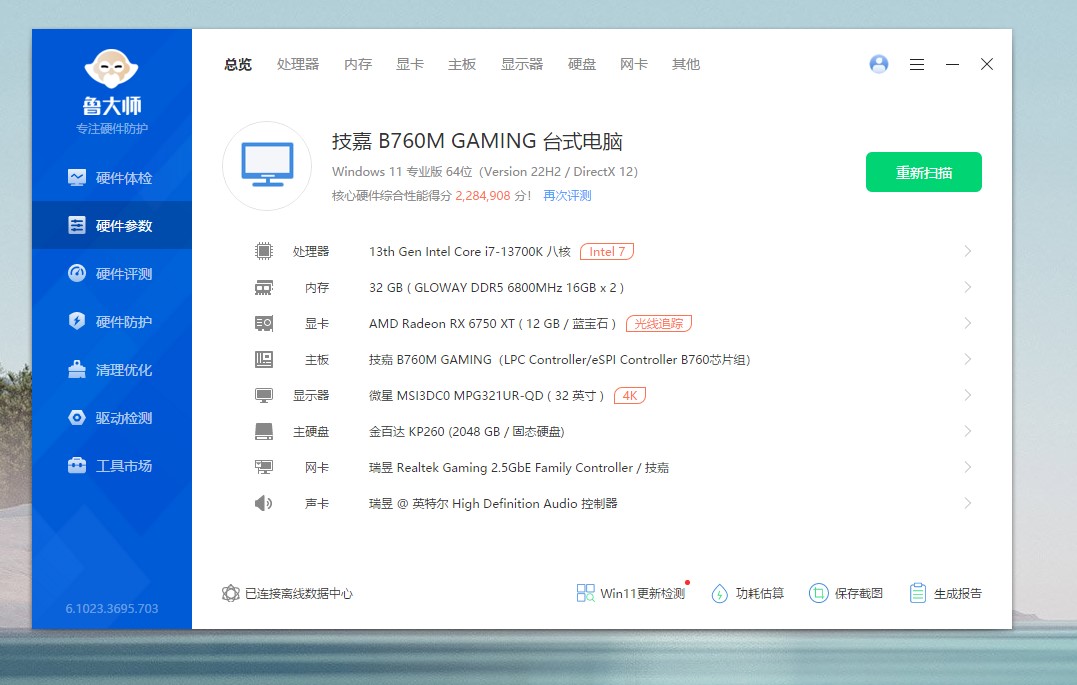Open 硬件体检 icon in sidebar
The width and height of the screenshot is (1077, 685).
[77, 177]
